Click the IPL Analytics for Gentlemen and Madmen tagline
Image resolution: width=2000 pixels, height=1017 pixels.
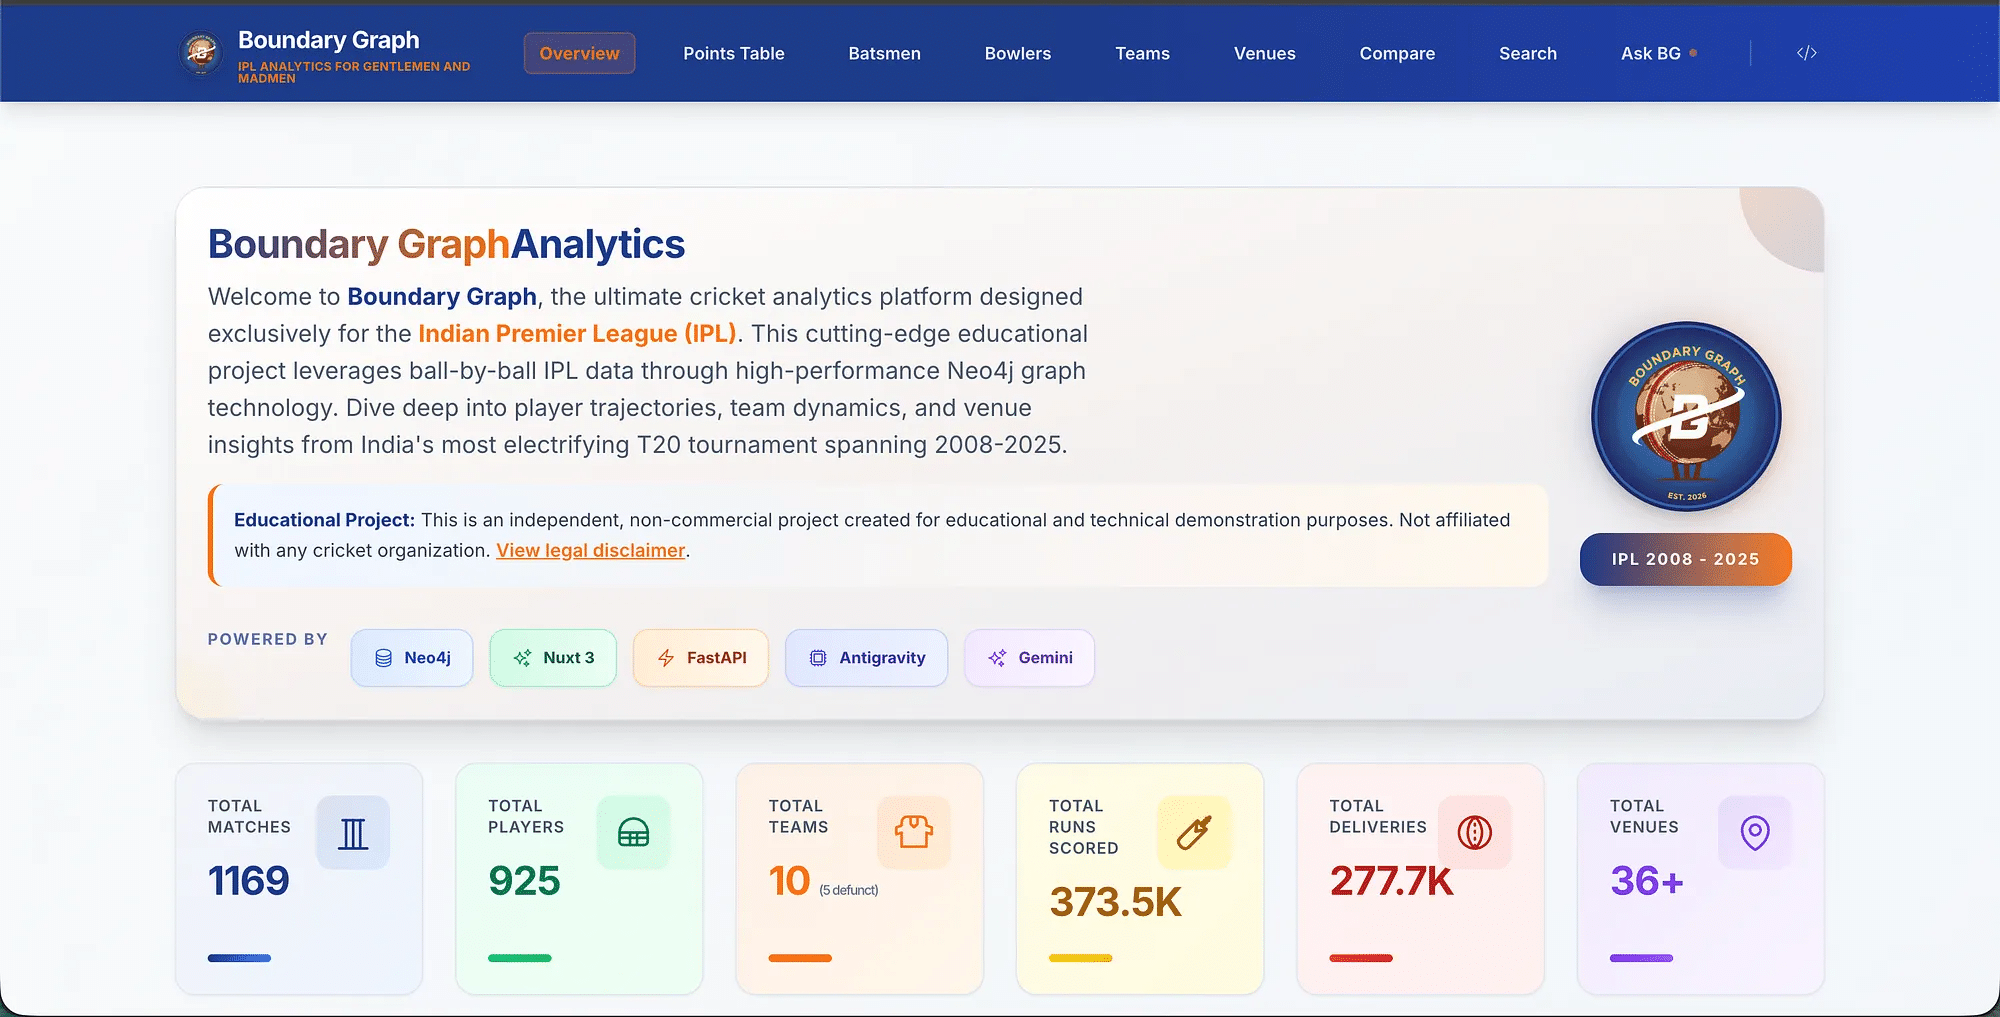click(354, 72)
